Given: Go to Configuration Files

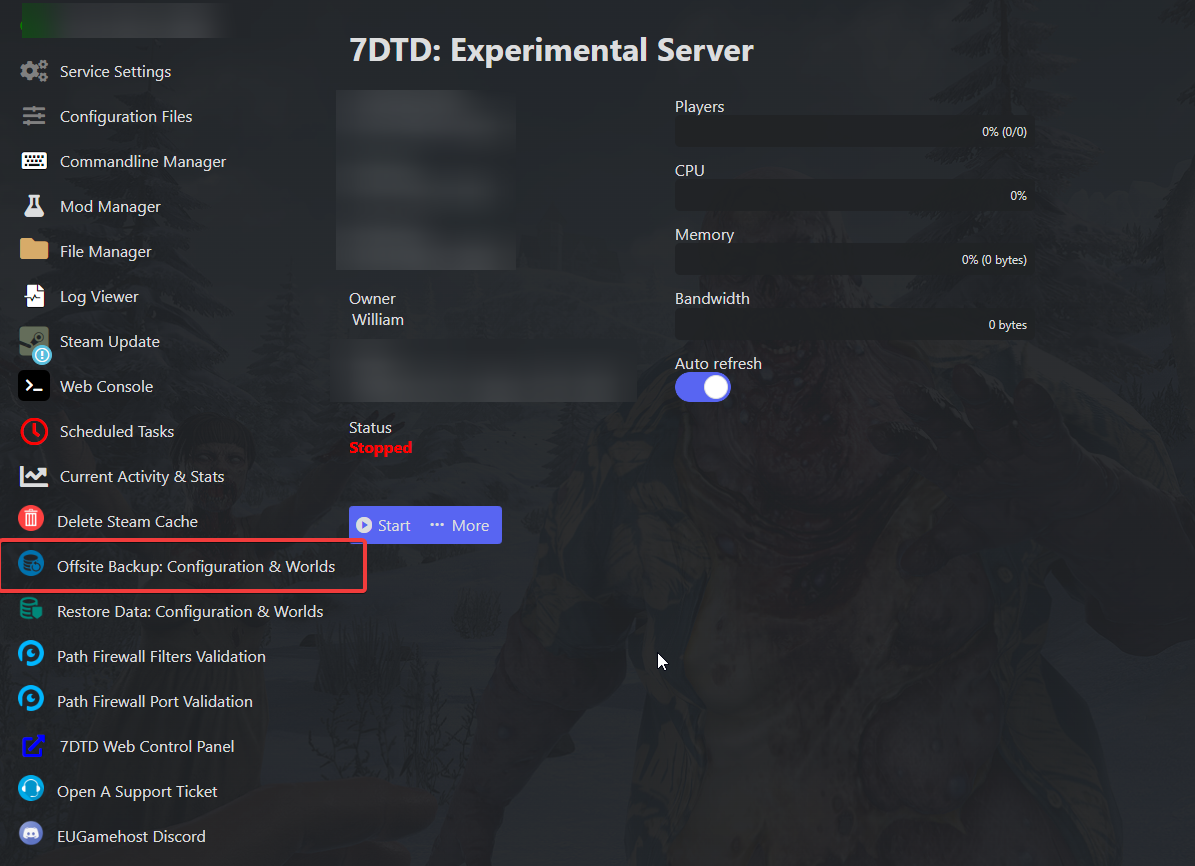Looking at the screenshot, I should point(127,117).
